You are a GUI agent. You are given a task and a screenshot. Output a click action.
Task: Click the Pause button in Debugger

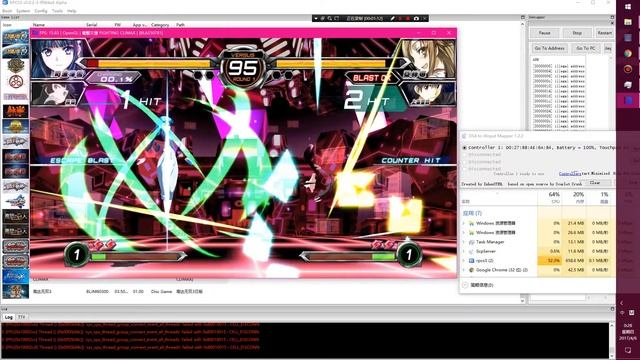pyautogui.click(x=544, y=33)
